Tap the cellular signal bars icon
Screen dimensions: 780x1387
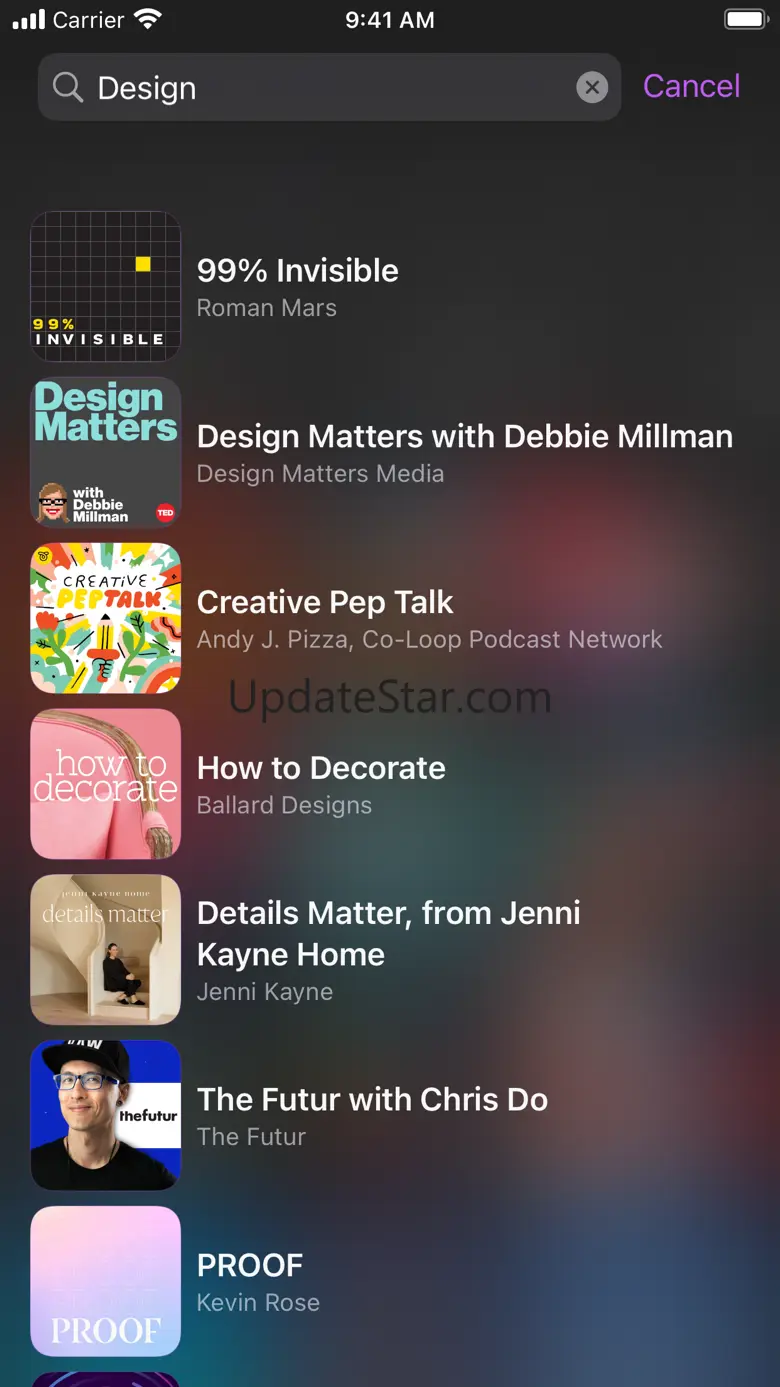coord(28,19)
